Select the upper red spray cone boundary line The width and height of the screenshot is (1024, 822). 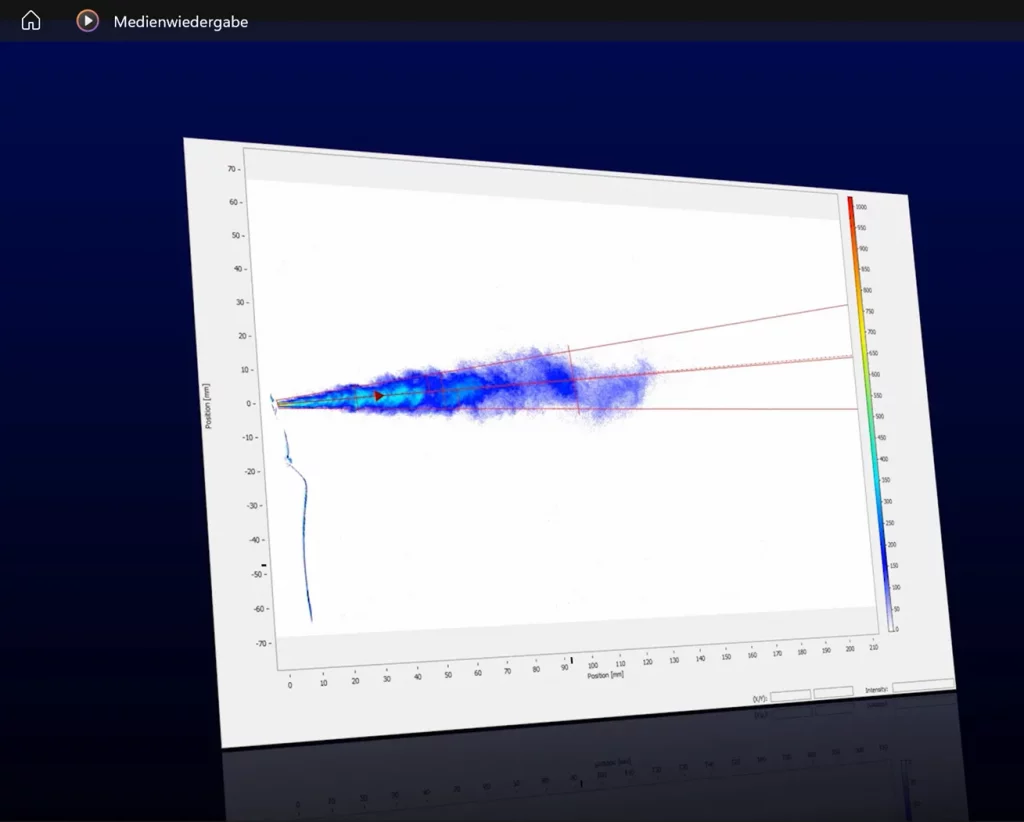coord(700,329)
